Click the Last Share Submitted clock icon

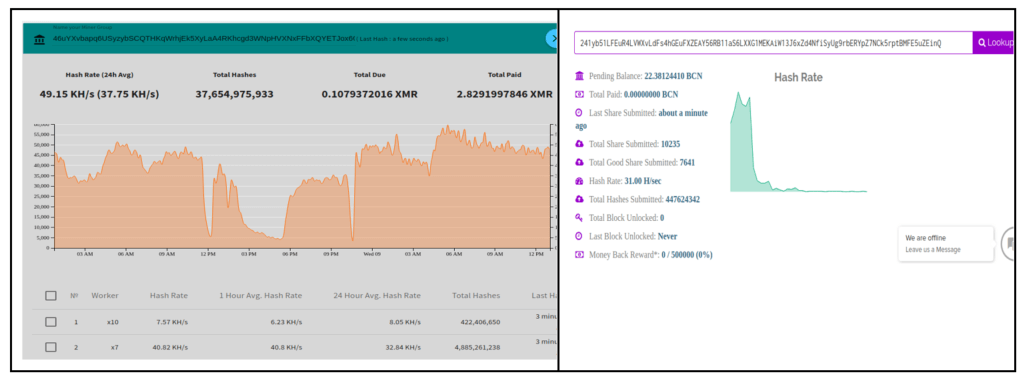point(579,112)
